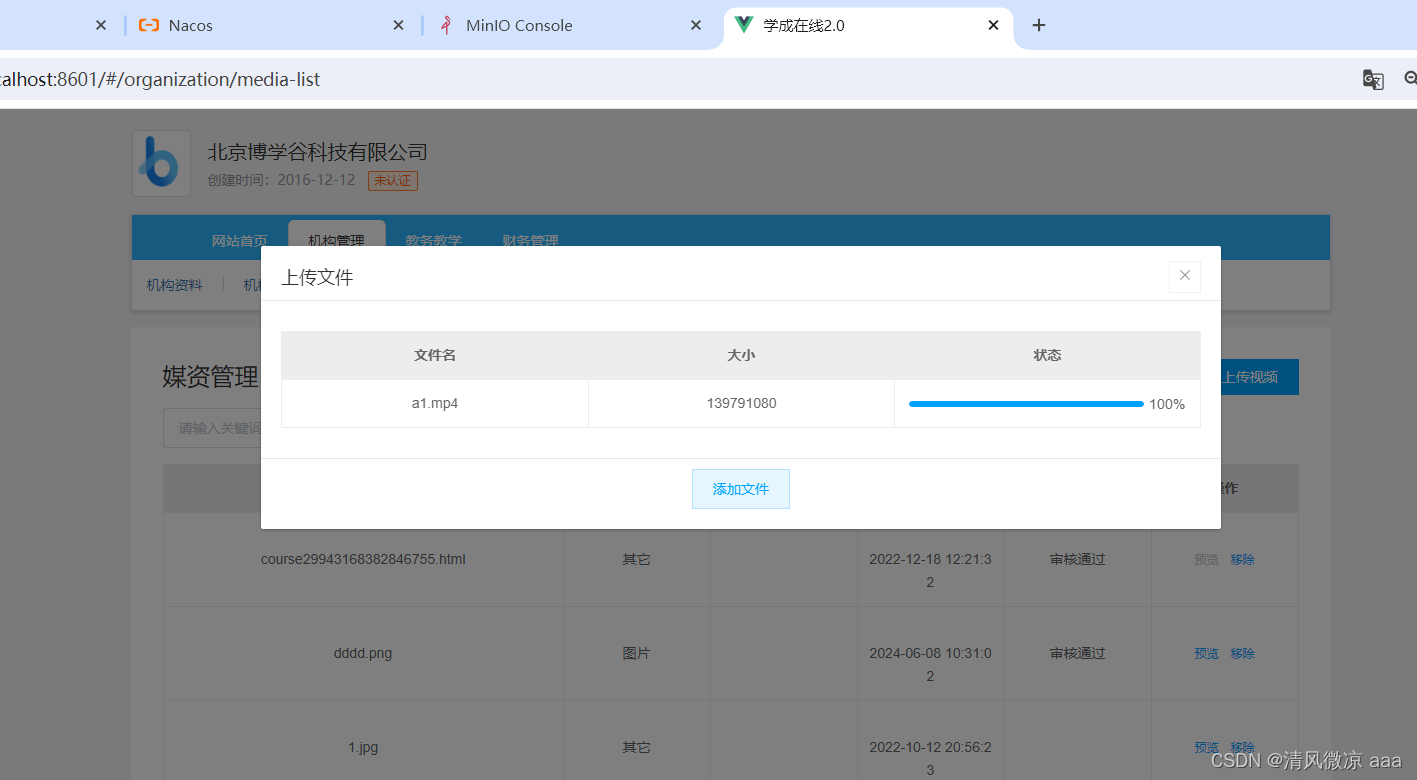Screen dimensions: 1417x780
Task: Close the Nacos tab
Action: [x=398, y=25]
